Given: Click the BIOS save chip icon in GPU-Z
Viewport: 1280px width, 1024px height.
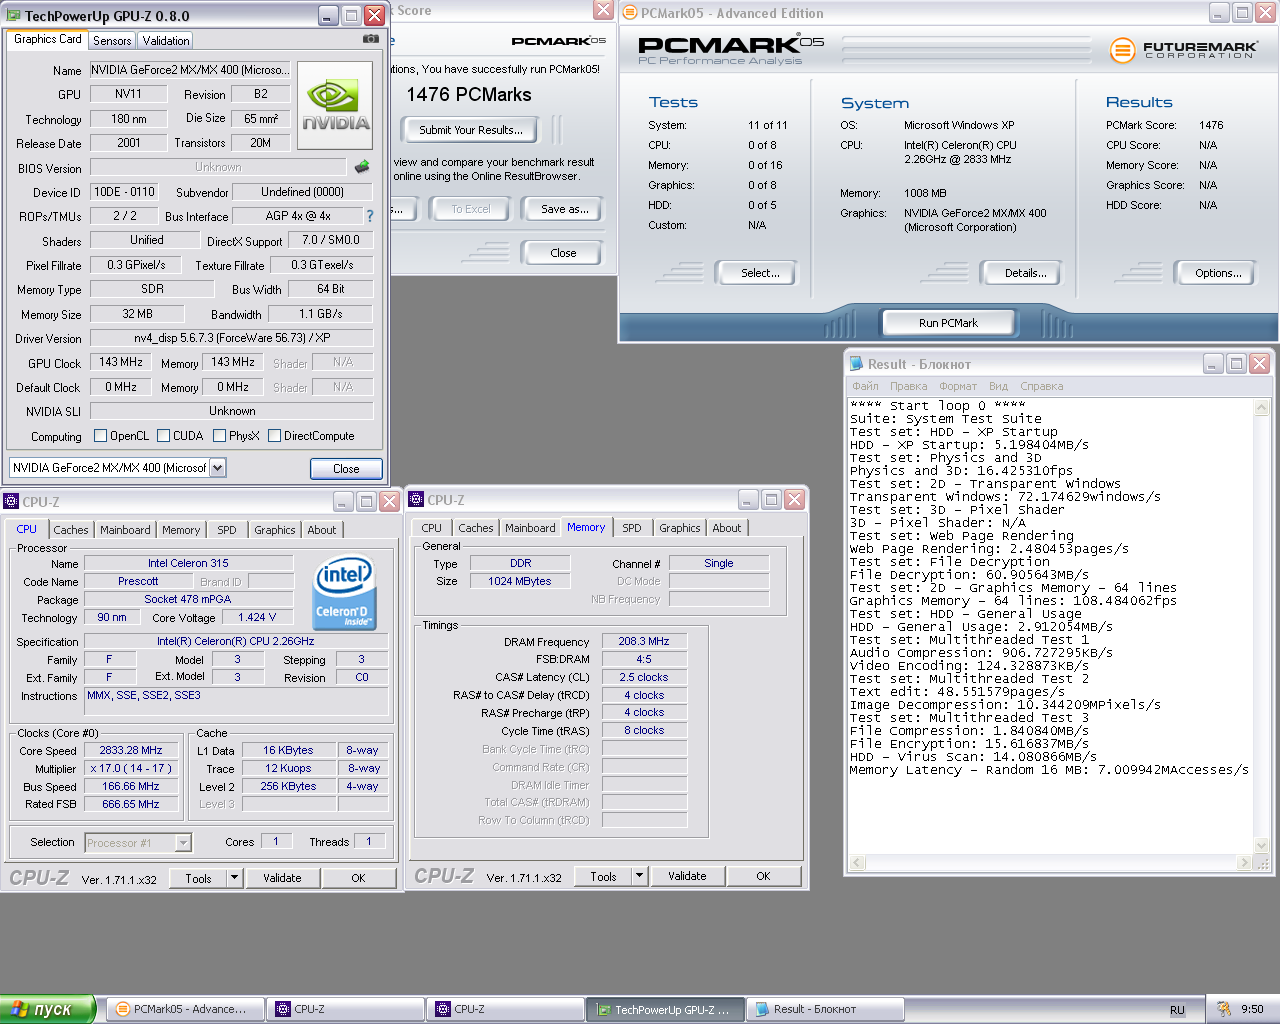Looking at the screenshot, I should pos(362,167).
